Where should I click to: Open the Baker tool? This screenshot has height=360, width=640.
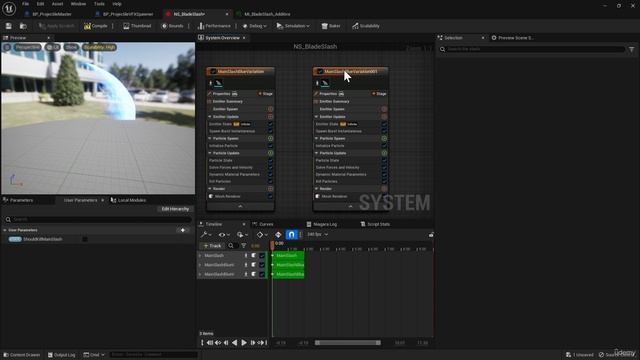coord(331,26)
